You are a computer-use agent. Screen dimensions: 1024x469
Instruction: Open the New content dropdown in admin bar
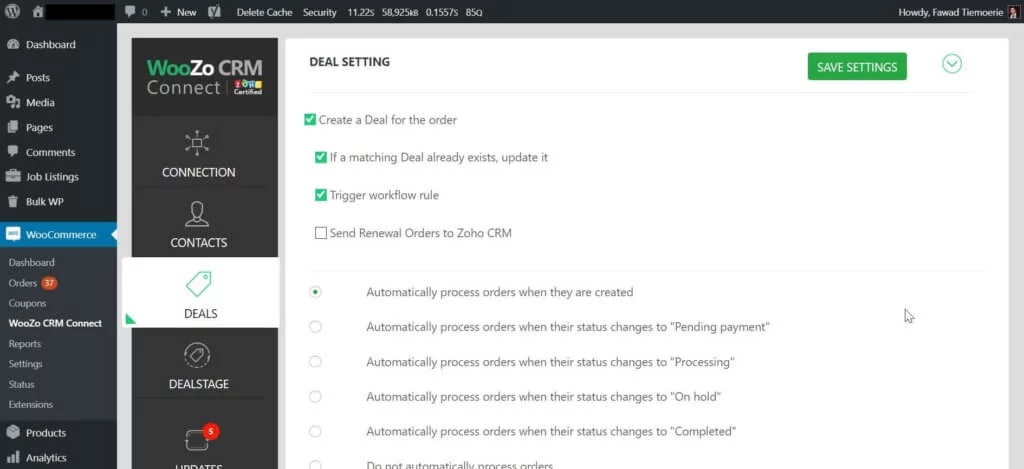[x=179, y=12]
